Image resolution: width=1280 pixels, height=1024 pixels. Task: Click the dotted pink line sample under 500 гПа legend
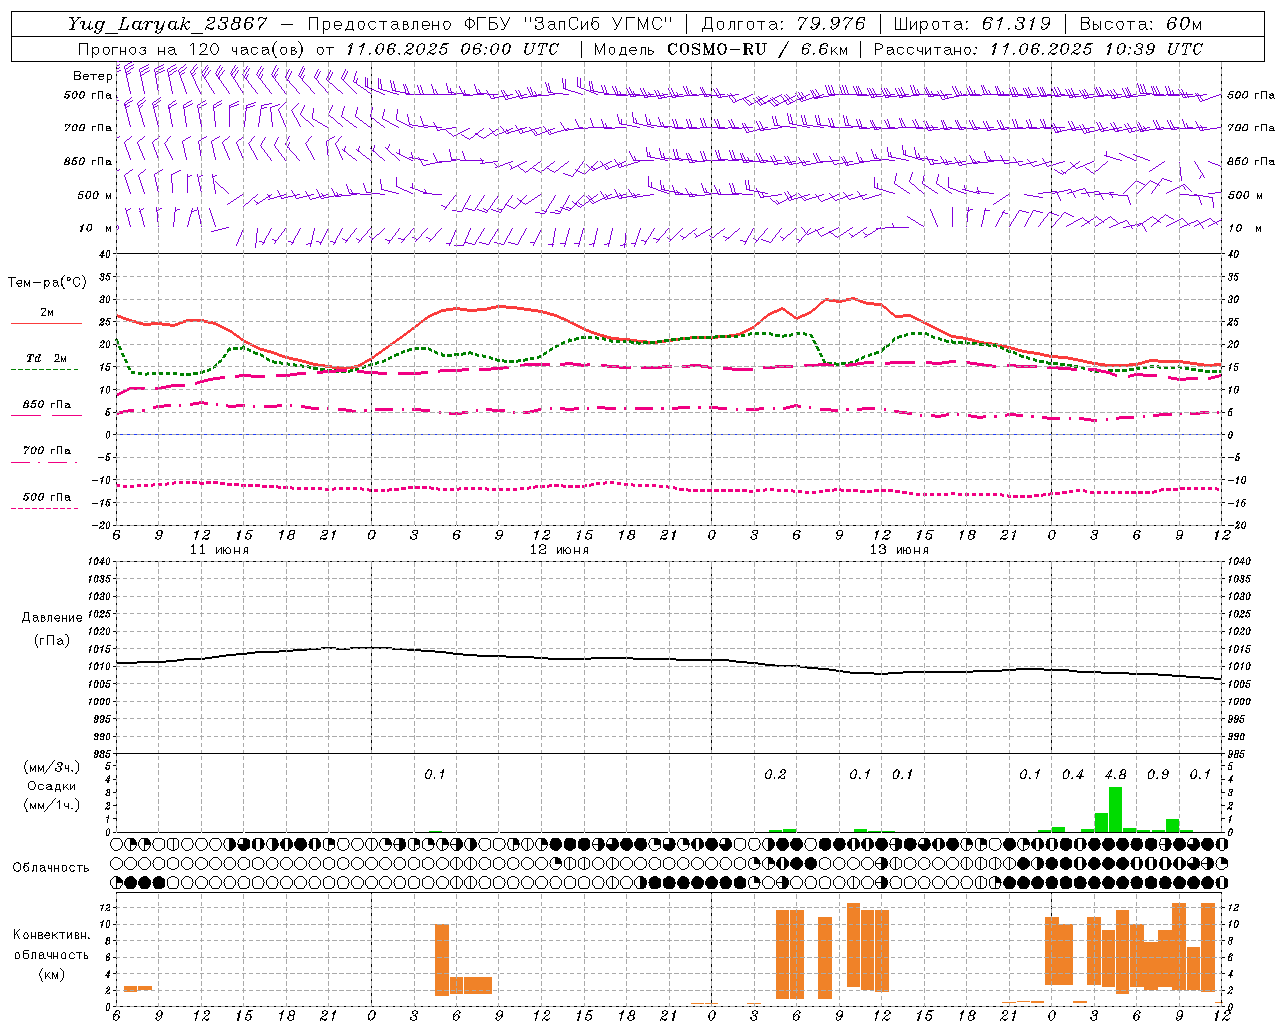[x=45, y=509]
